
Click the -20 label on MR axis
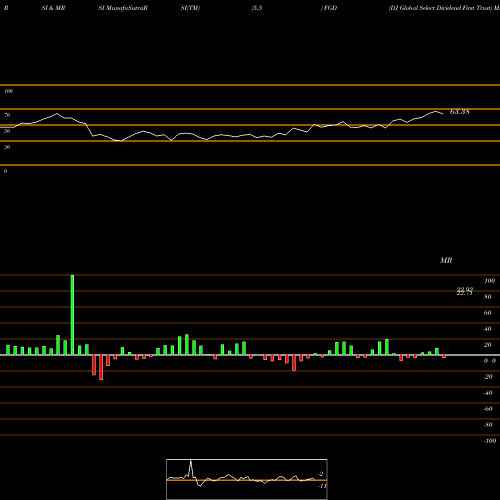coord(488,377)
